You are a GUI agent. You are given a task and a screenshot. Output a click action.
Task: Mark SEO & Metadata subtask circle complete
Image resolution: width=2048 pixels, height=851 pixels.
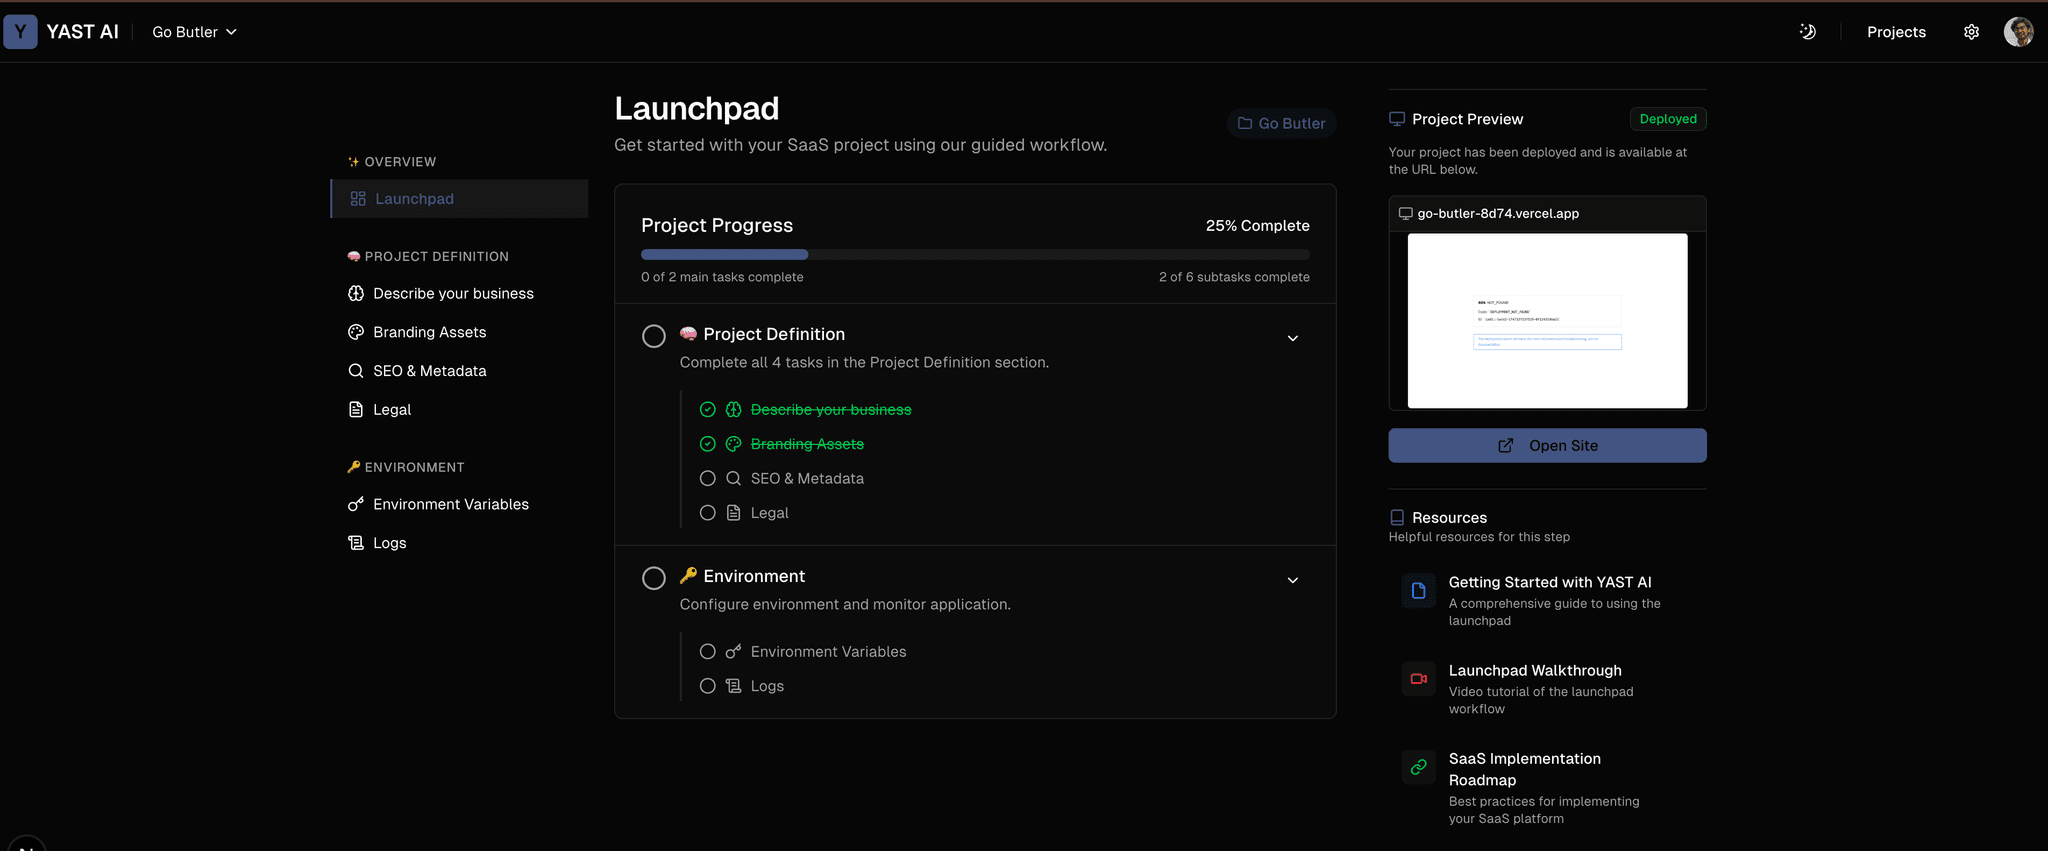(x=708, y=478)
